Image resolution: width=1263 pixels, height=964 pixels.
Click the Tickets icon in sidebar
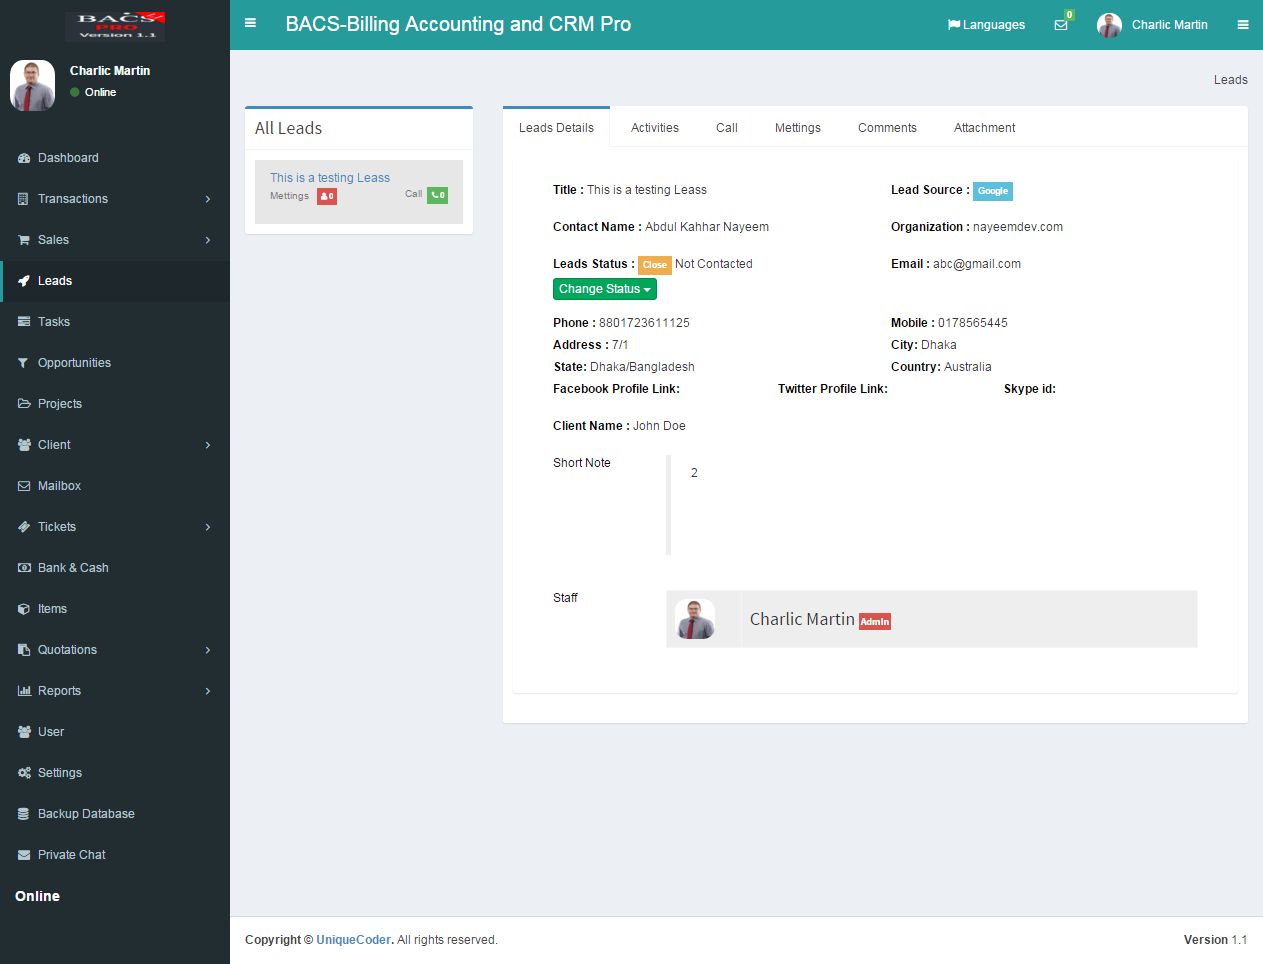pos(24,527)
